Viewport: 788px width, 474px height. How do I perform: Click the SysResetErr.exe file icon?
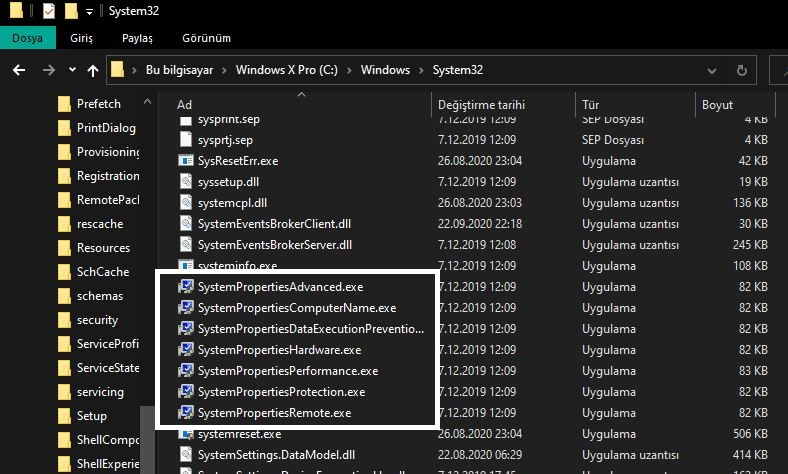[x=186, y=161]
